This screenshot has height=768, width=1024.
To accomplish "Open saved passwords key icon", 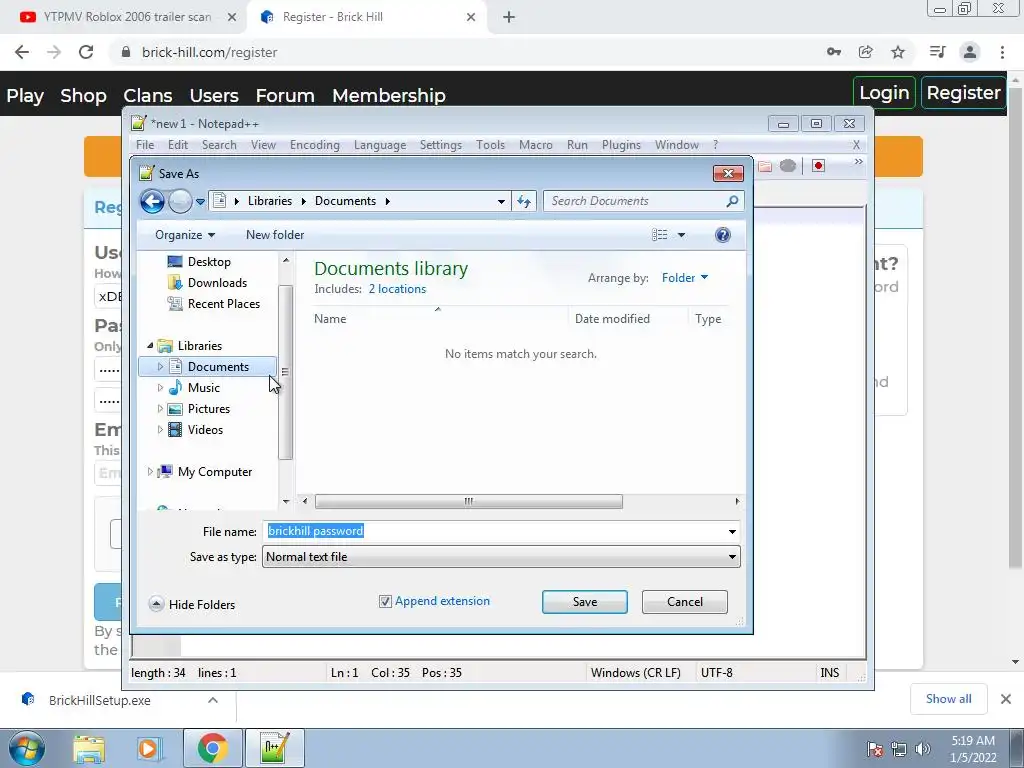I will [834, 52].
